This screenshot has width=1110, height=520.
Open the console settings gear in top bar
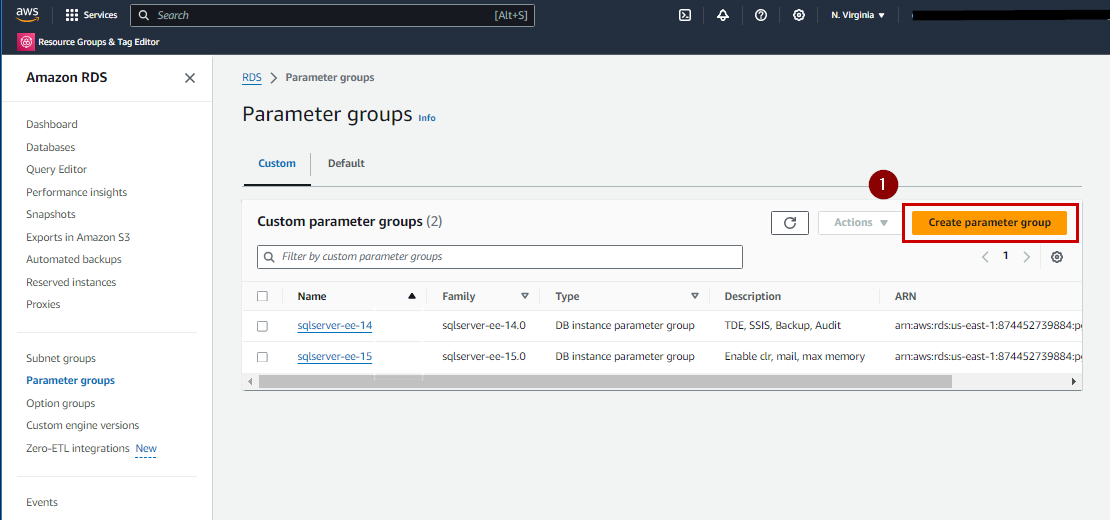pos(799,15)
